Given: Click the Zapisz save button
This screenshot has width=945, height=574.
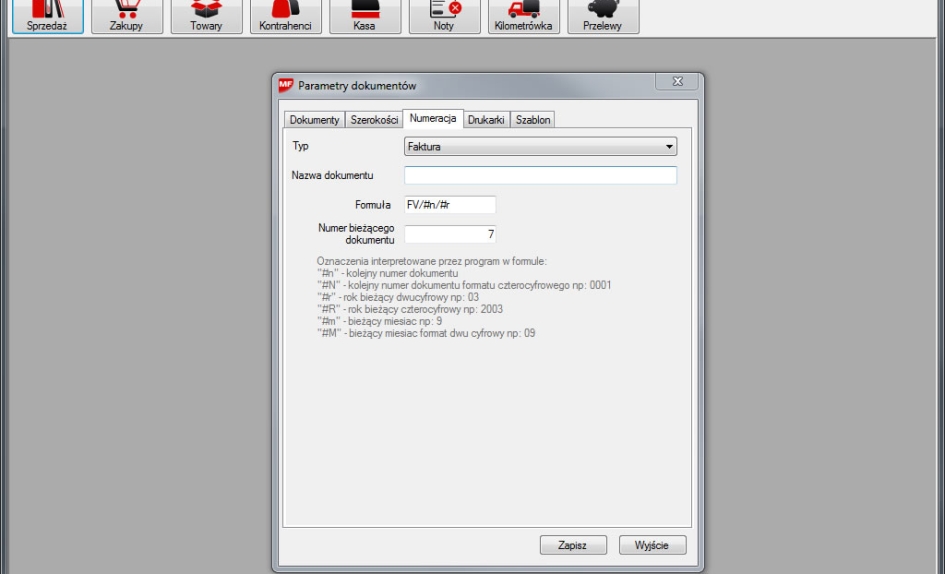Looking at the screenshot, I should (574, 545).
